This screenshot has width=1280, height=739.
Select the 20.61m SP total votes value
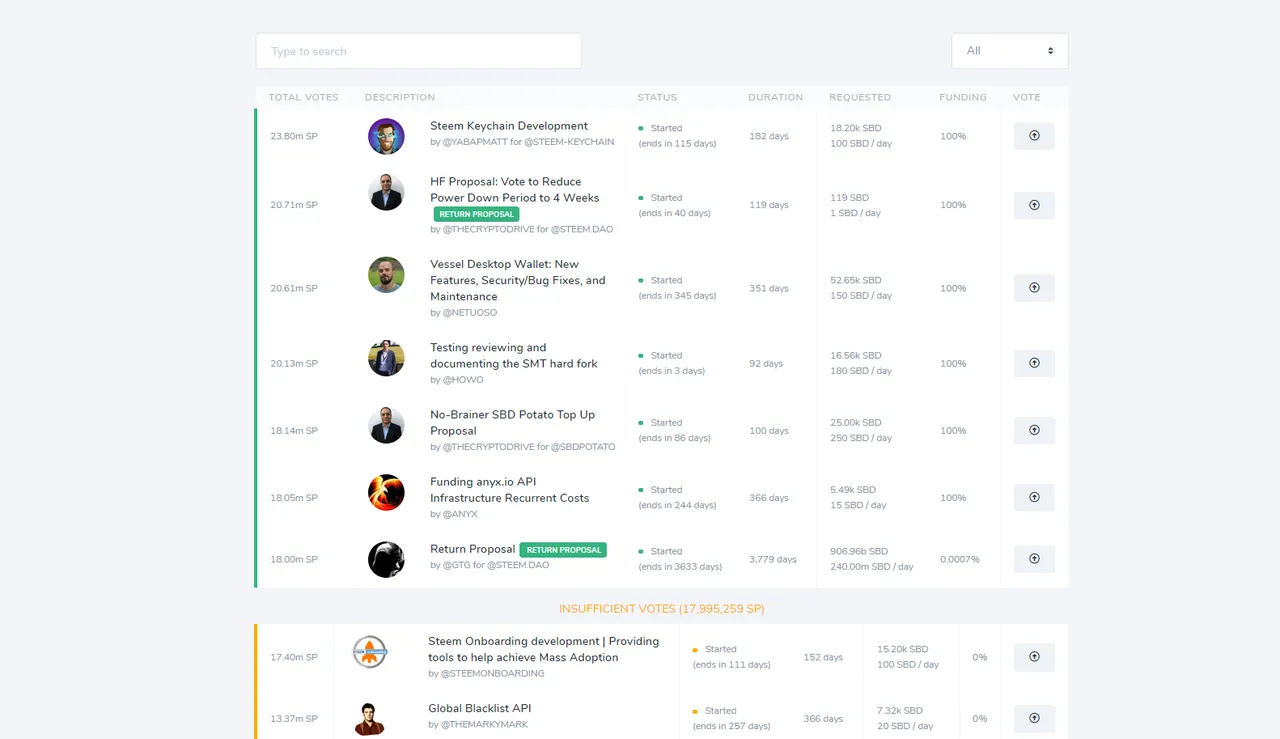point(294,288)
